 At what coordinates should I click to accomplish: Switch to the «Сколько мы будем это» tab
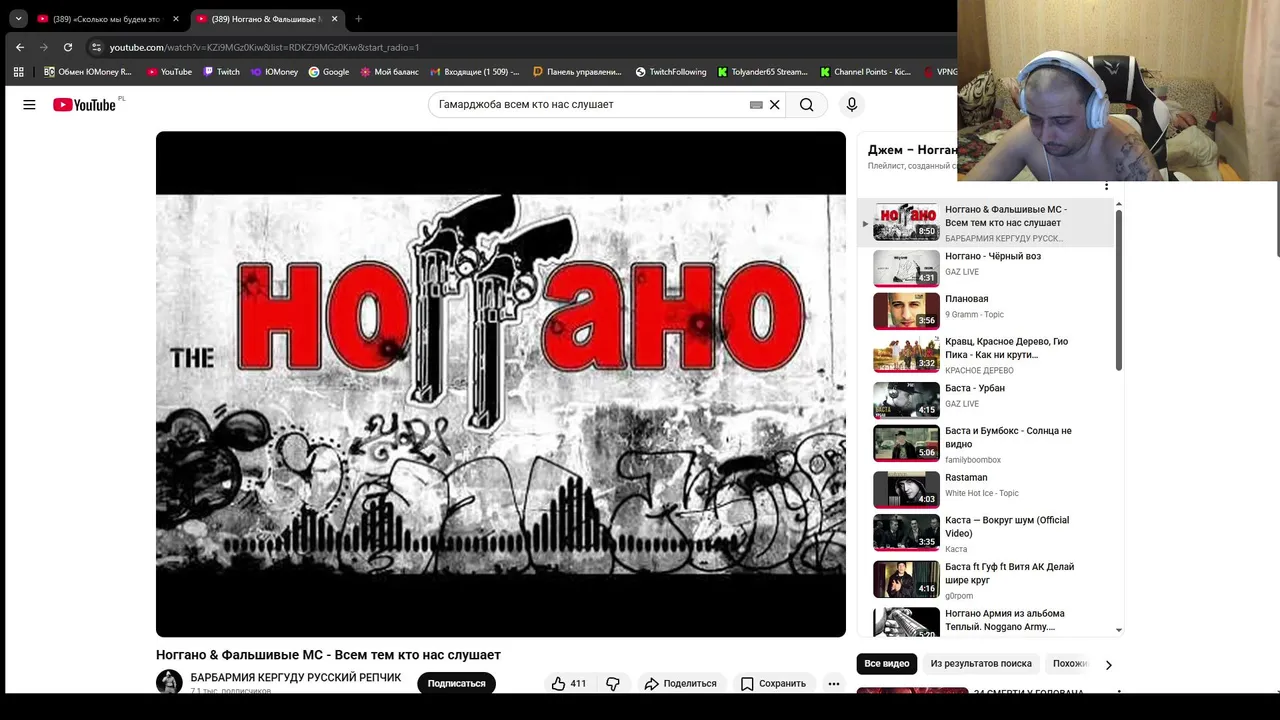(106, 19)
